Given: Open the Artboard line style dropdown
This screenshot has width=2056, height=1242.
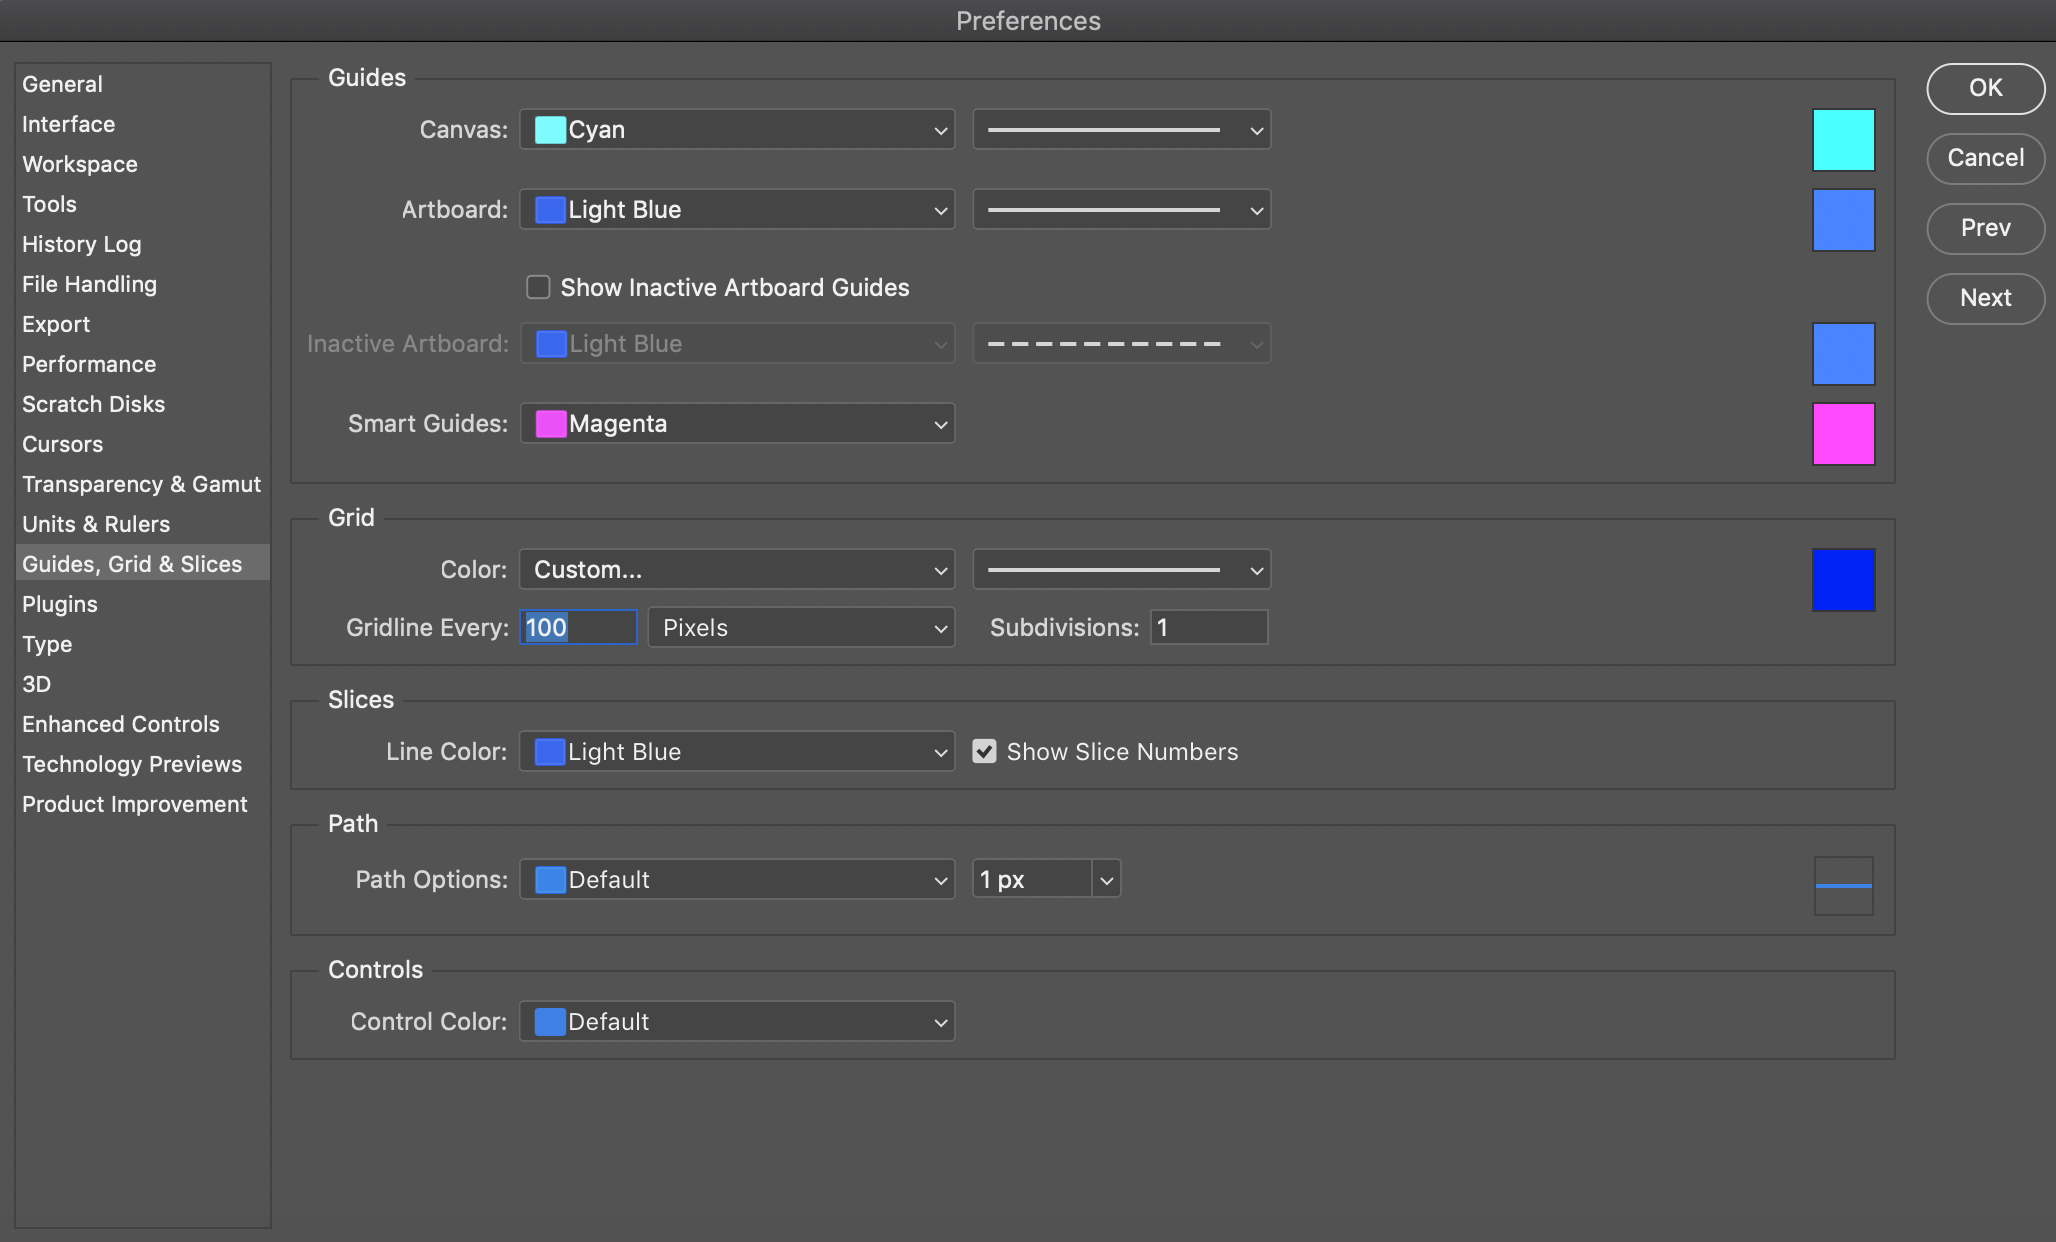Looking at the screenshot, I should (1121, 210).
